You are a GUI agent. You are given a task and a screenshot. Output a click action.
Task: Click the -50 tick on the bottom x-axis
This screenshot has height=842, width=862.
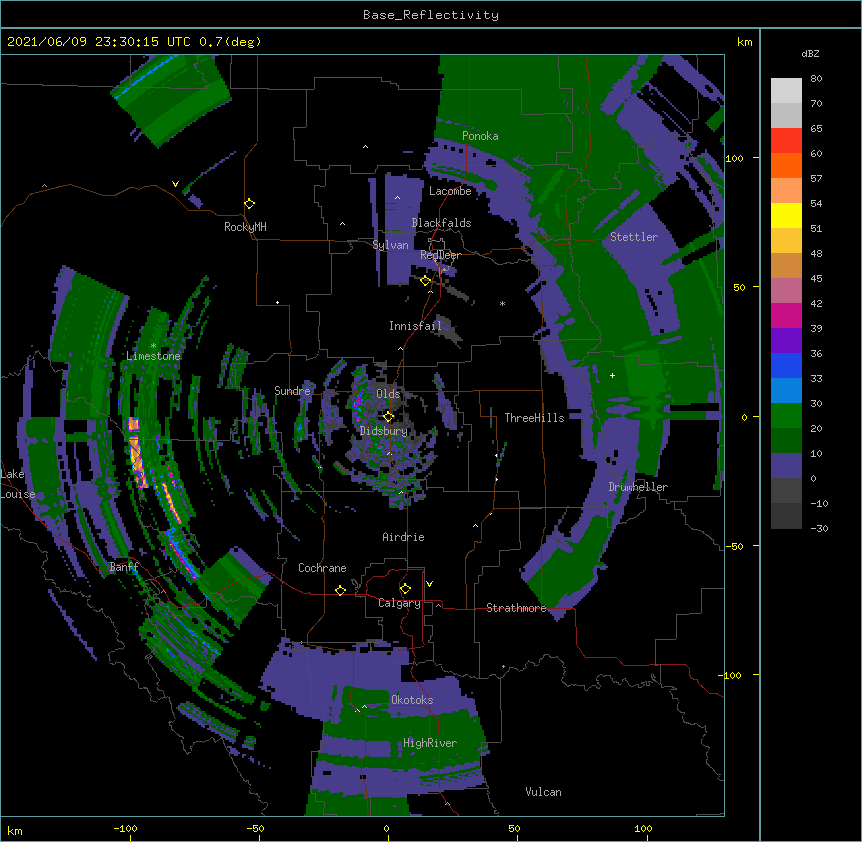255,828
